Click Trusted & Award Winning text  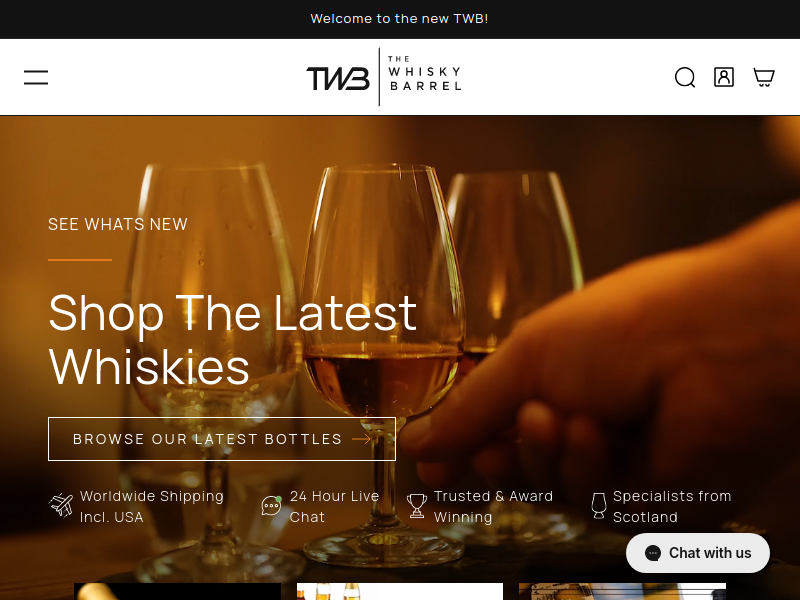(493, 507)
